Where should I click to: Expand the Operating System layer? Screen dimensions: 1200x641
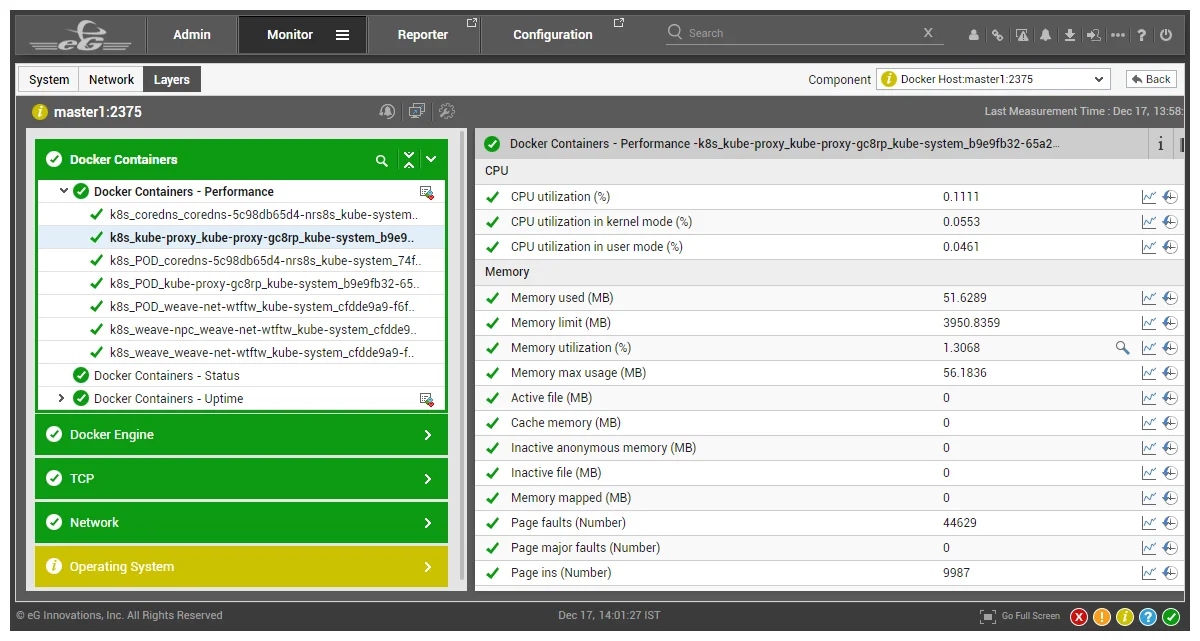pyautogui.click(x=242, y=567)
